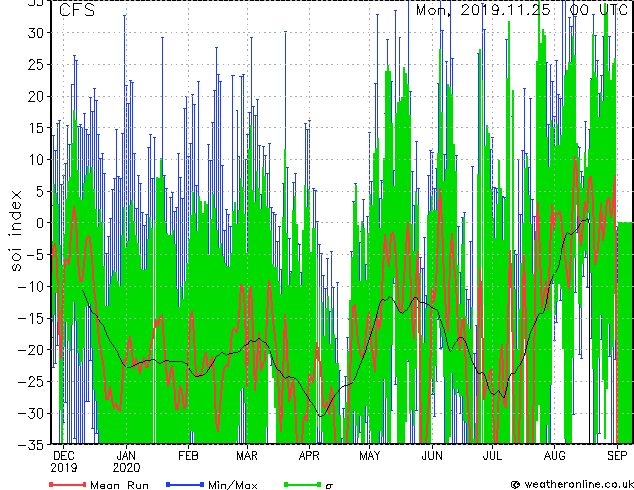Click the JUN month label
Image resolution: width=634 pixels, height=490 pixels.
pos(432,456)
